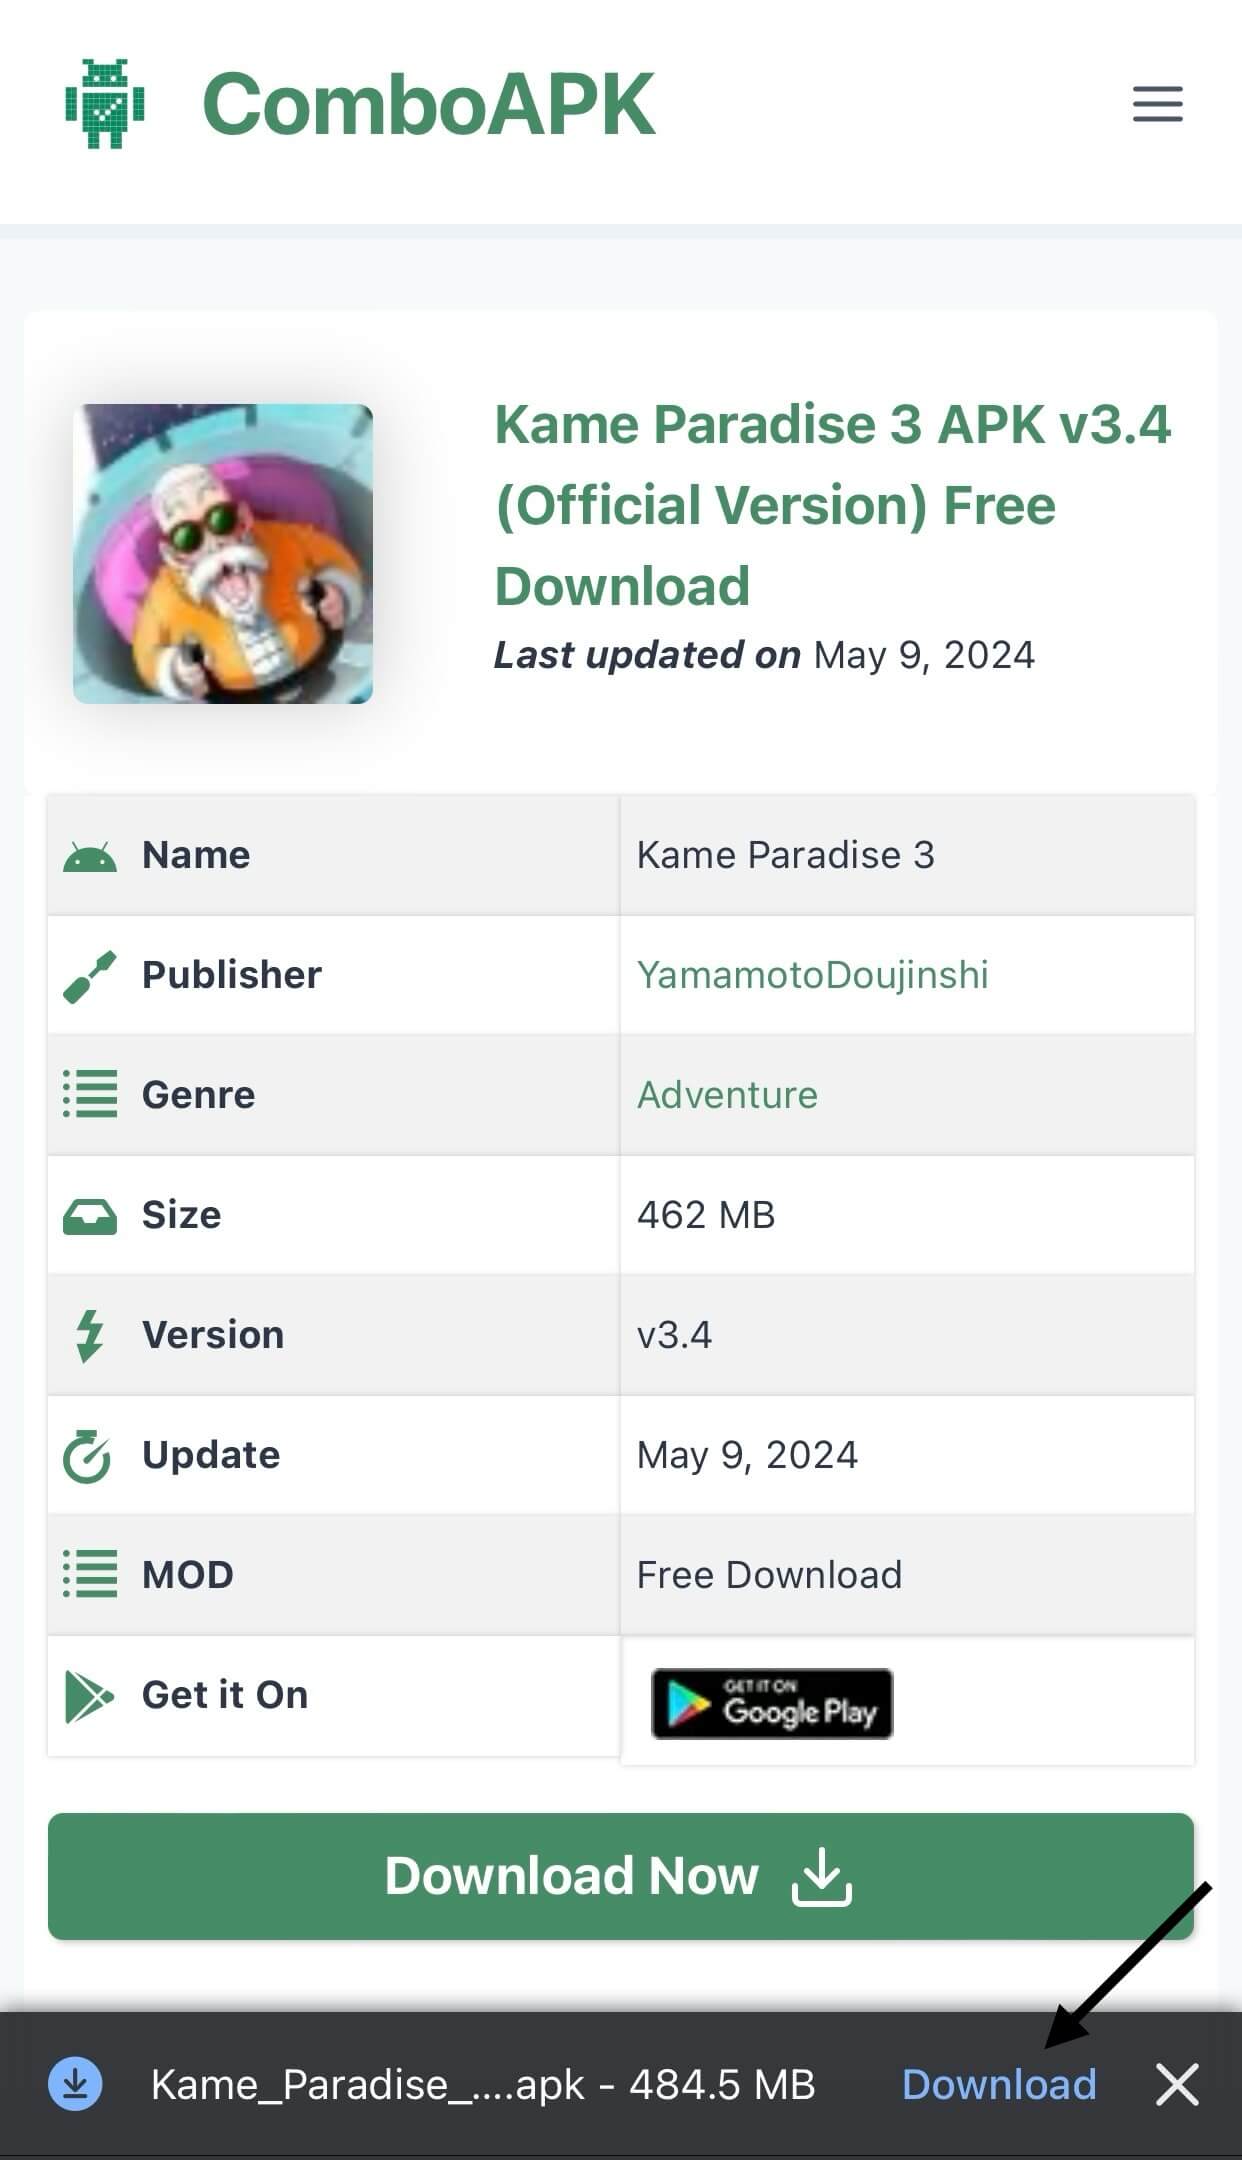Dismiss the download bar with the X
Viewport: 1242px width, 2160px height.
pyautogui.click(x=1177, y=2085)
